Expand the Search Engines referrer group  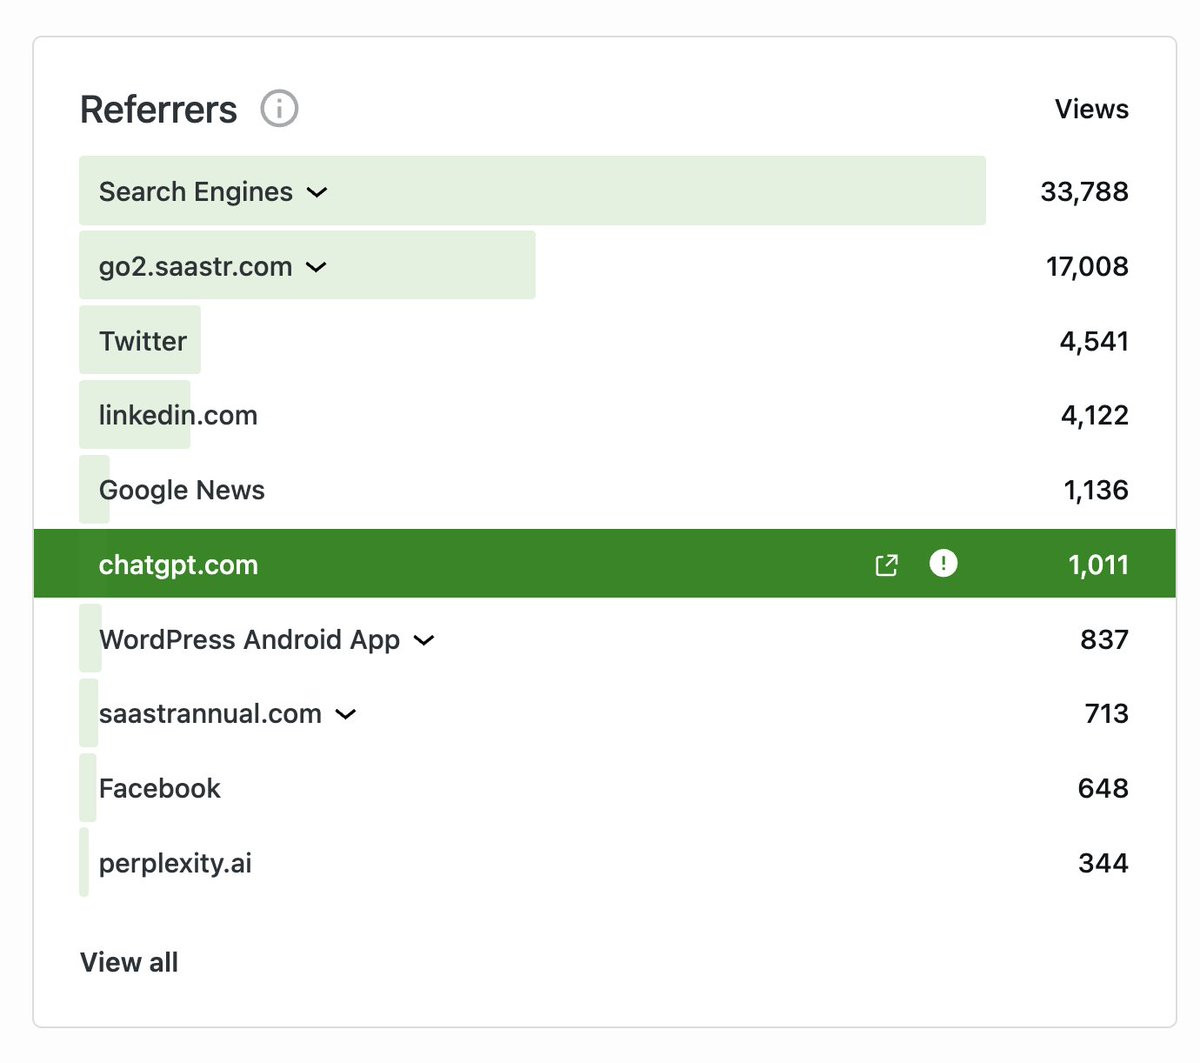click(317, 192)
